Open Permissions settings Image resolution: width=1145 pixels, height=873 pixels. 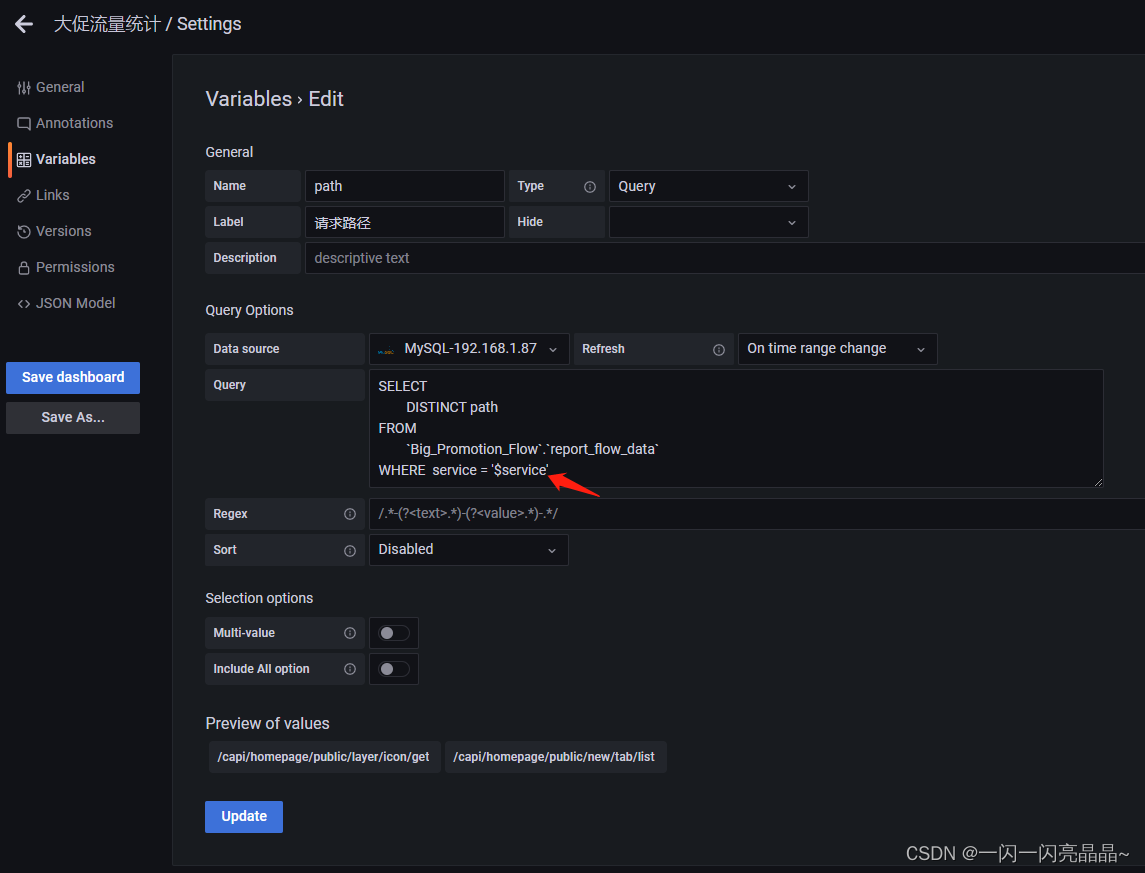click(x=74, y=267)
